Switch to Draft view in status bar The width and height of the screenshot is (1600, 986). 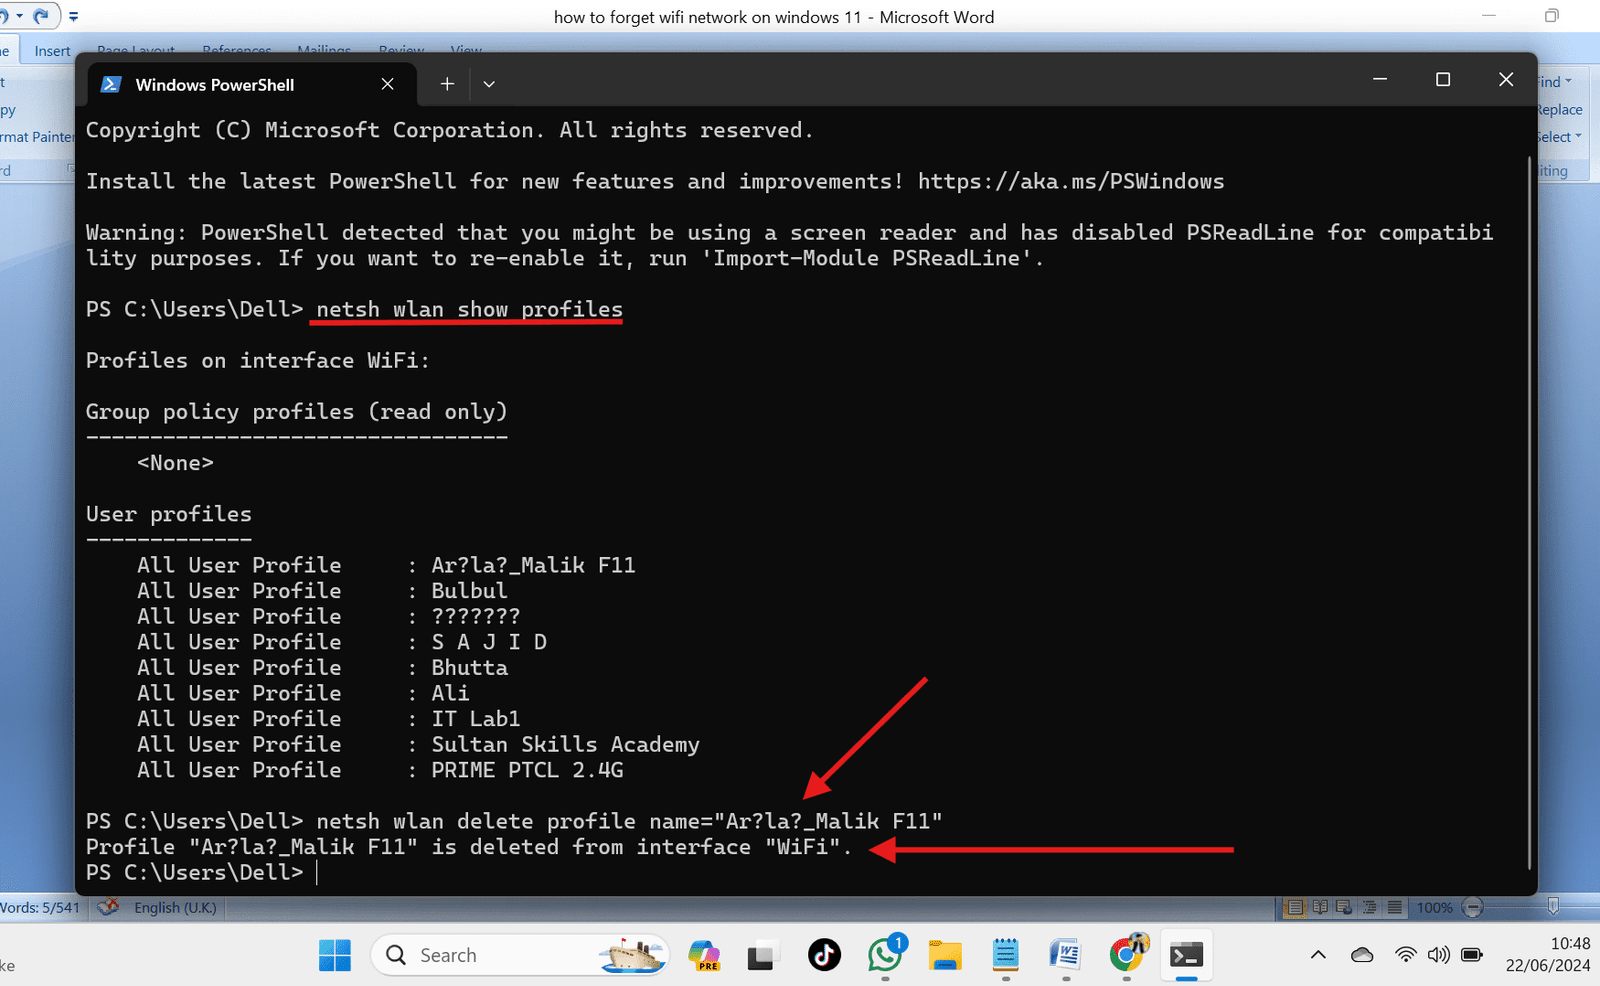pos(1393,908)
